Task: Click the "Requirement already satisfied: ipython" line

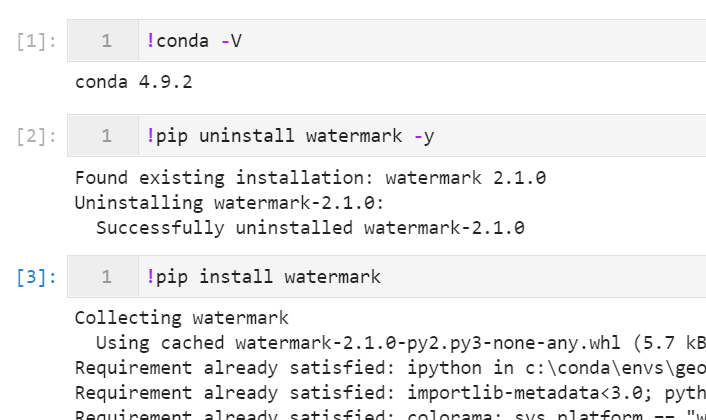Action: (390, 368)
